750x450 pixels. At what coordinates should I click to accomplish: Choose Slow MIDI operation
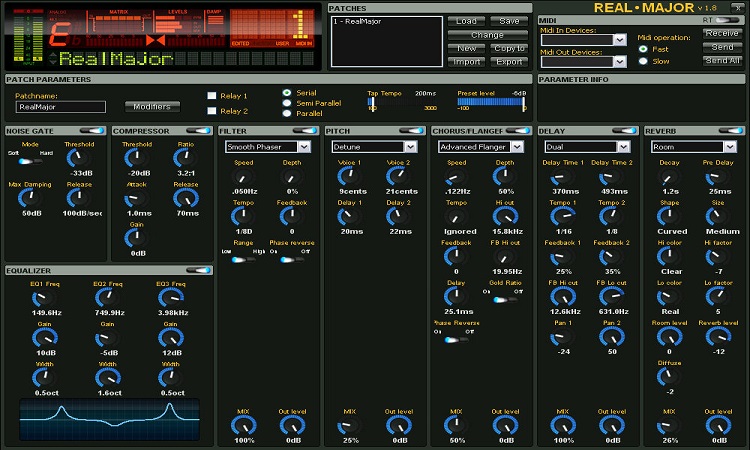point(644,61)
